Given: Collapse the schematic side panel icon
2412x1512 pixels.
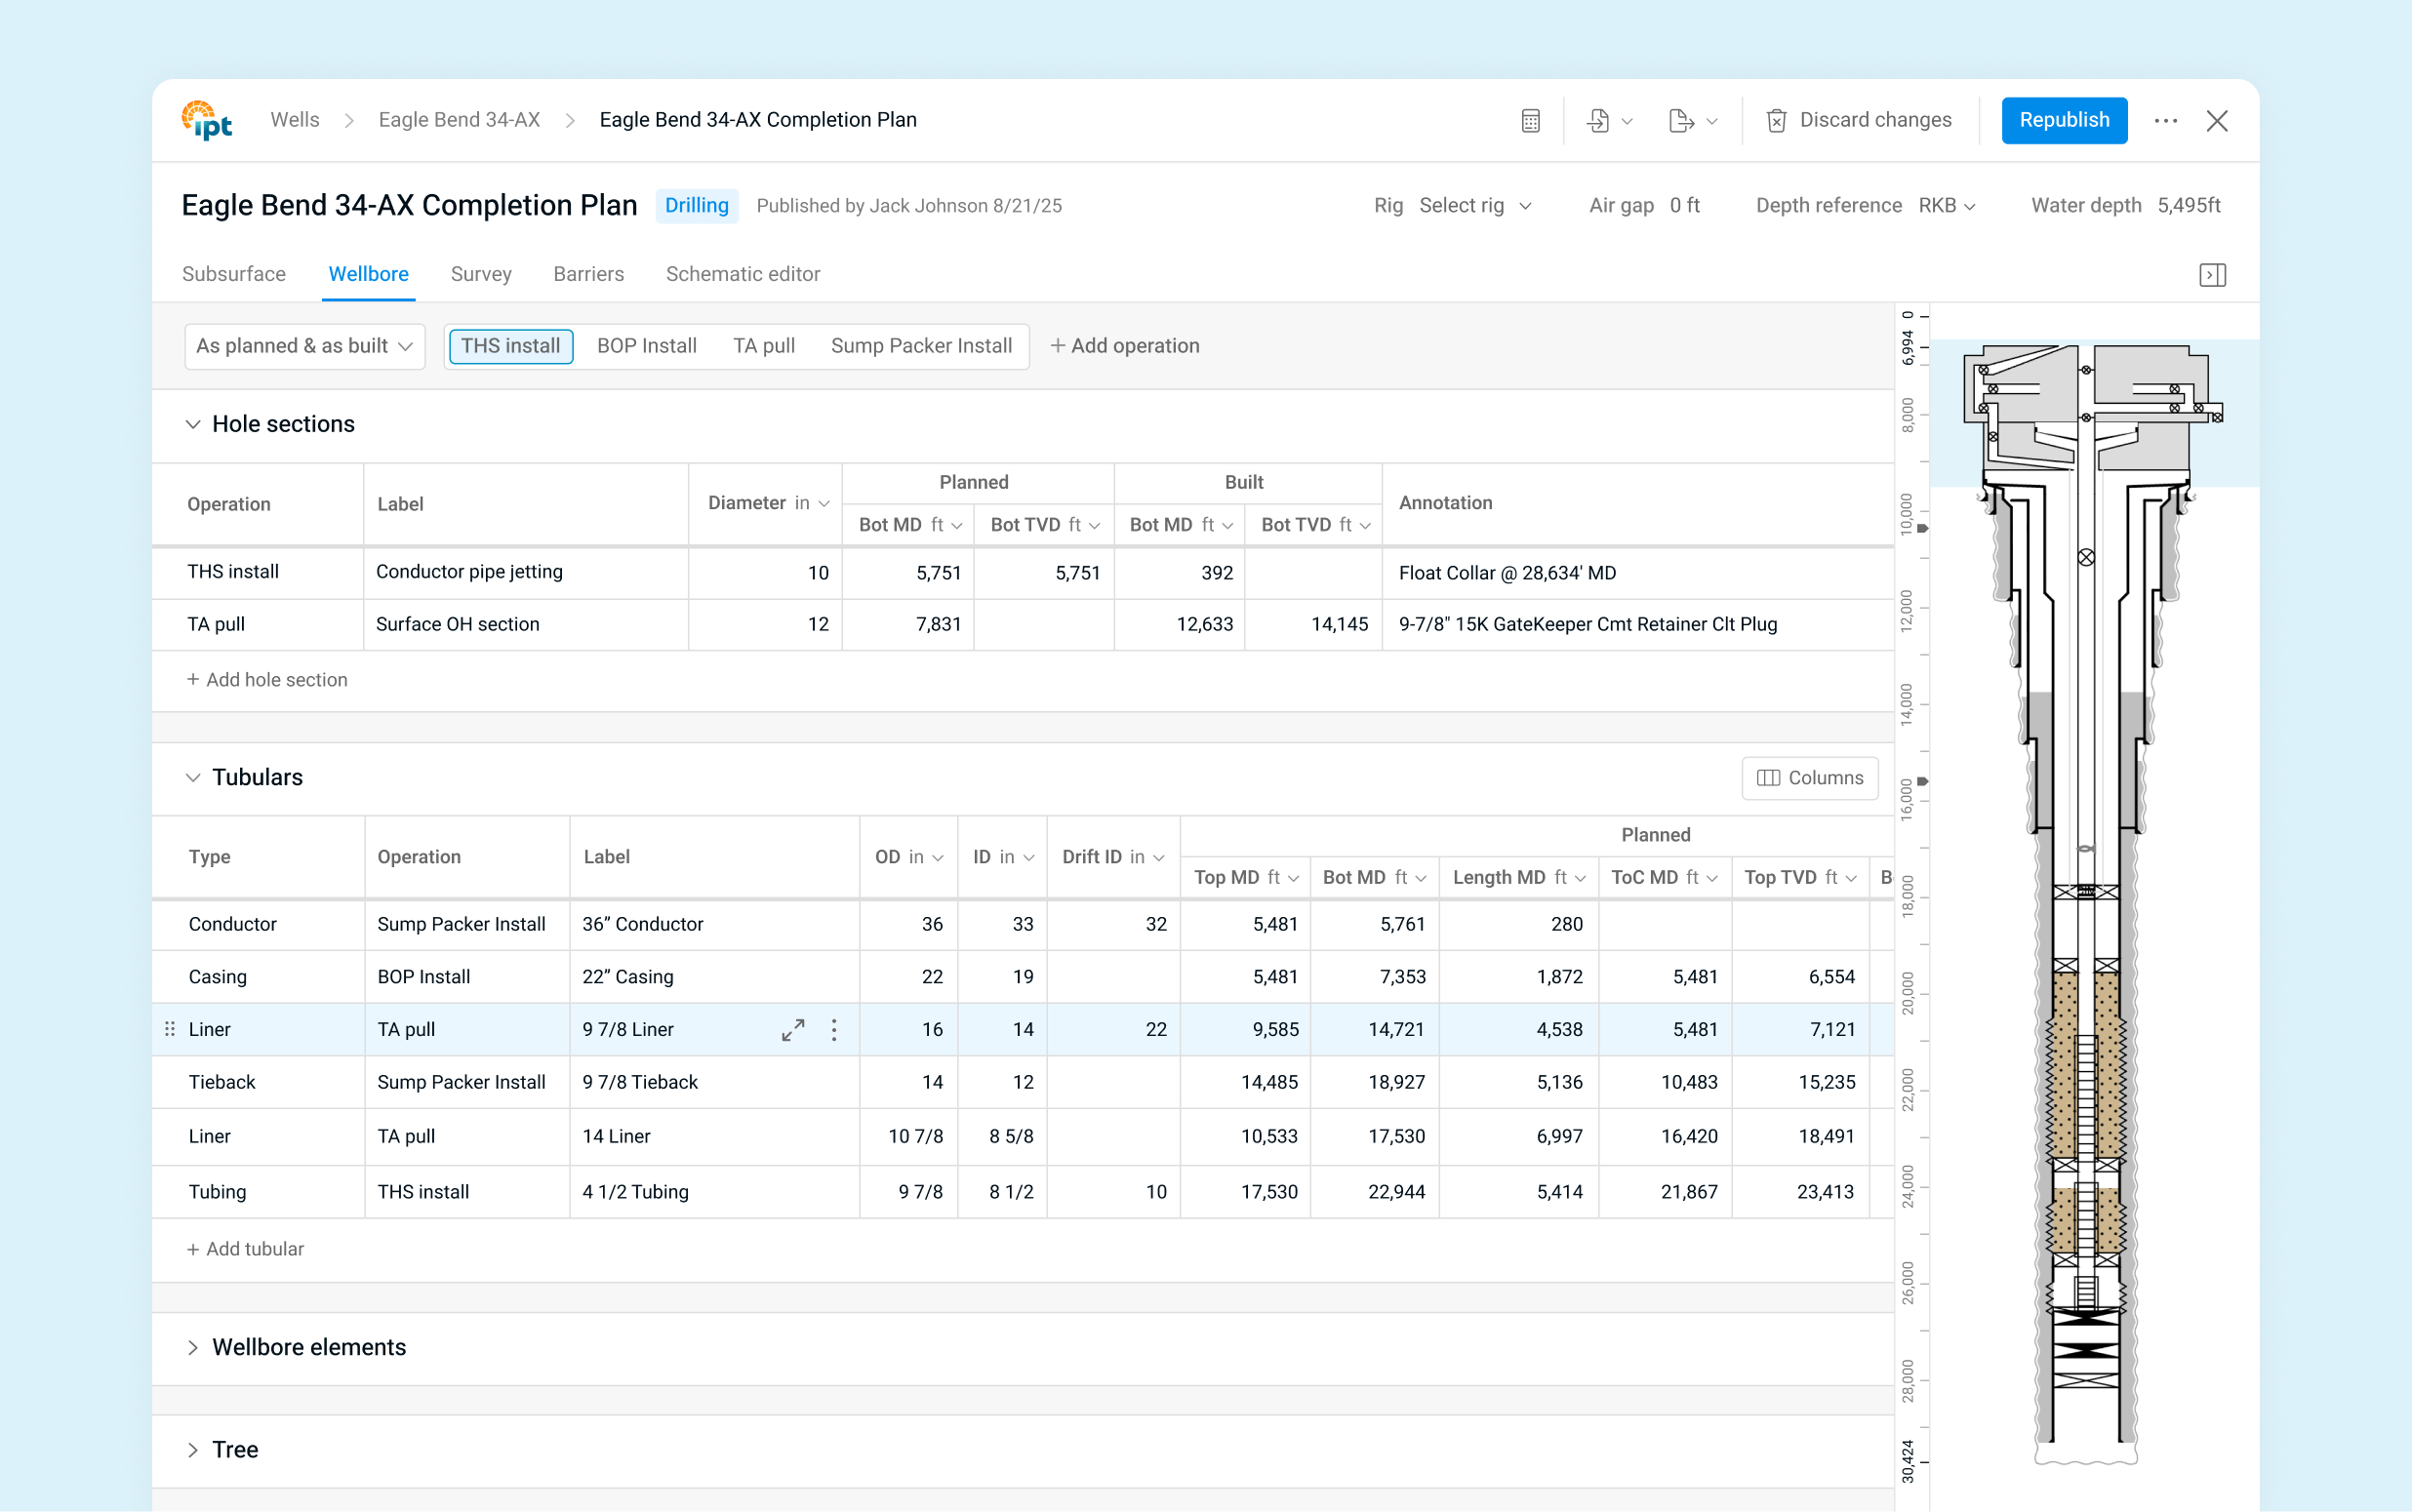Looking at the screenshot, I should (x=2212, y=275).
